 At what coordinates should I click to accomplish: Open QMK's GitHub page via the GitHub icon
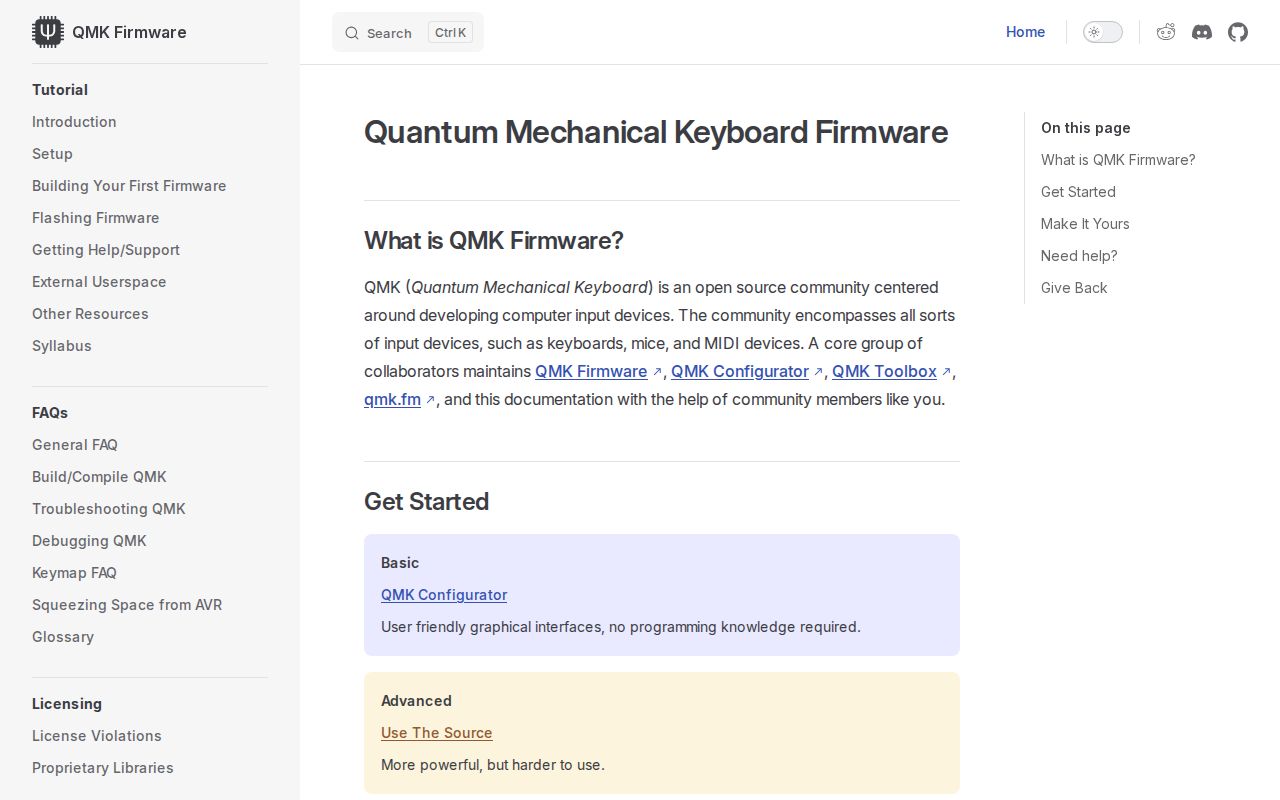point(1238,32)
